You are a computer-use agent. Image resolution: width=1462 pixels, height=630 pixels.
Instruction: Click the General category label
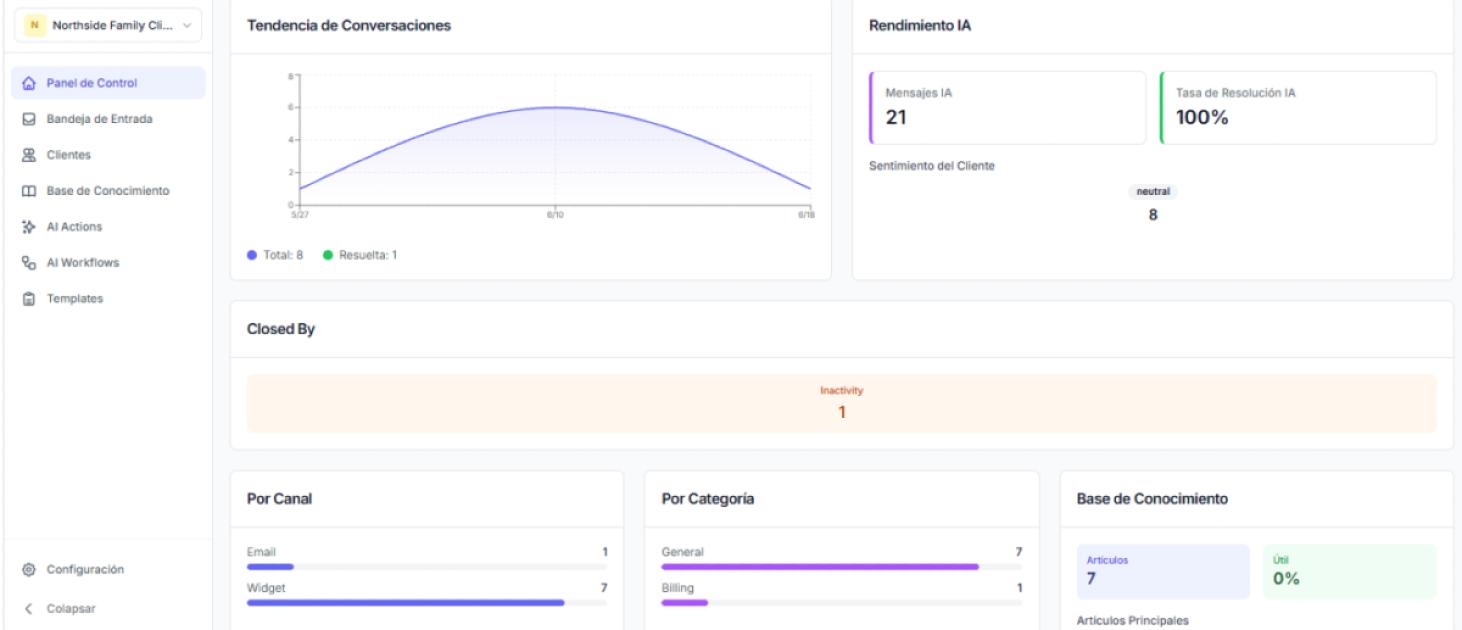[x=683, y=552]
